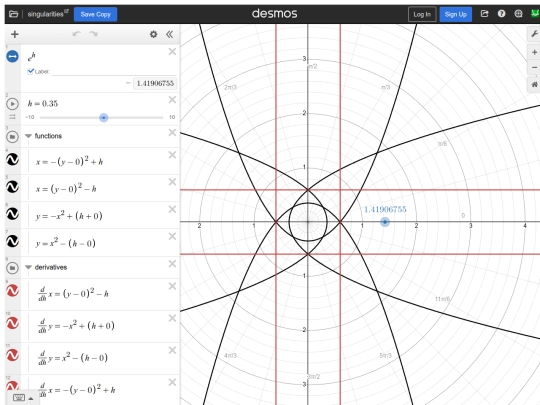Click the add item plus button
540x405 pixels.
[15, 34]
